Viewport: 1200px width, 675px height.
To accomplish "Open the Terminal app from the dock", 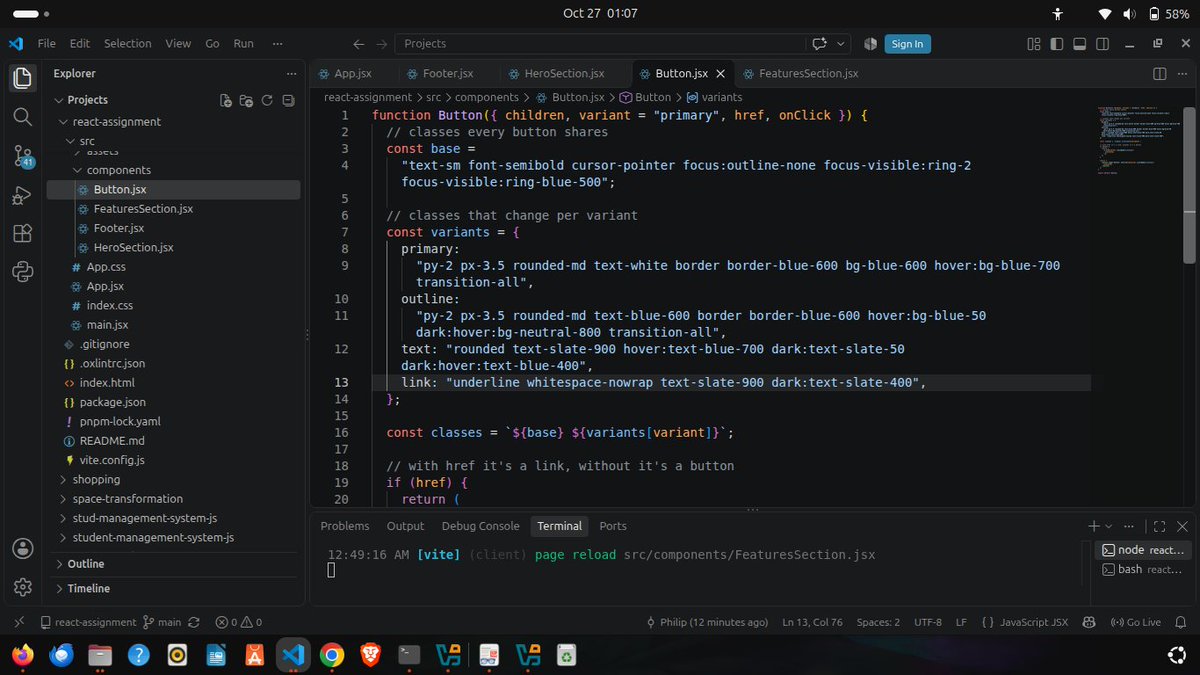I will click(410, 655).
